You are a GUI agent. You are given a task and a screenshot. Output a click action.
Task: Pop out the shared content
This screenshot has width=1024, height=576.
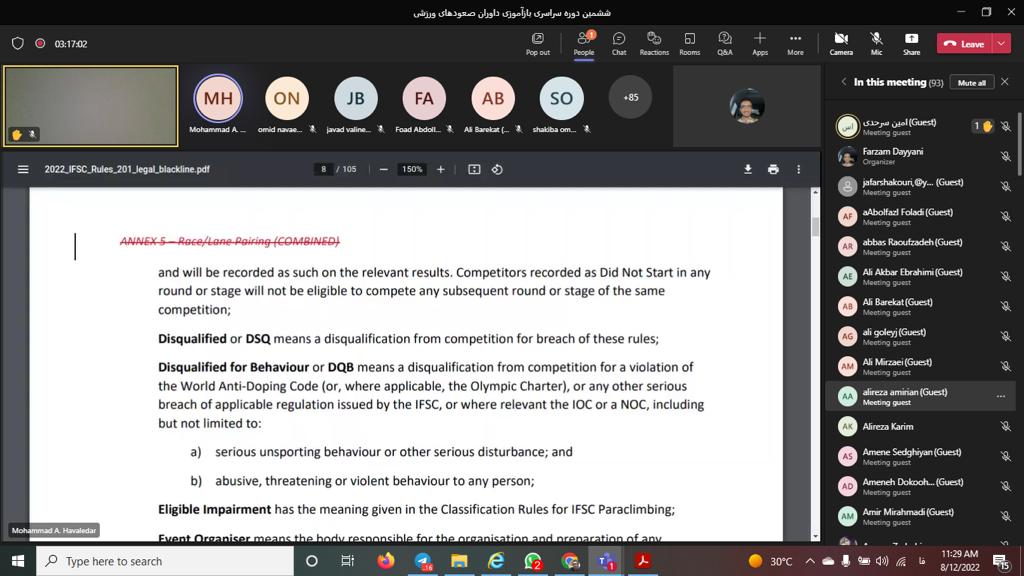[x=538, y=43]
